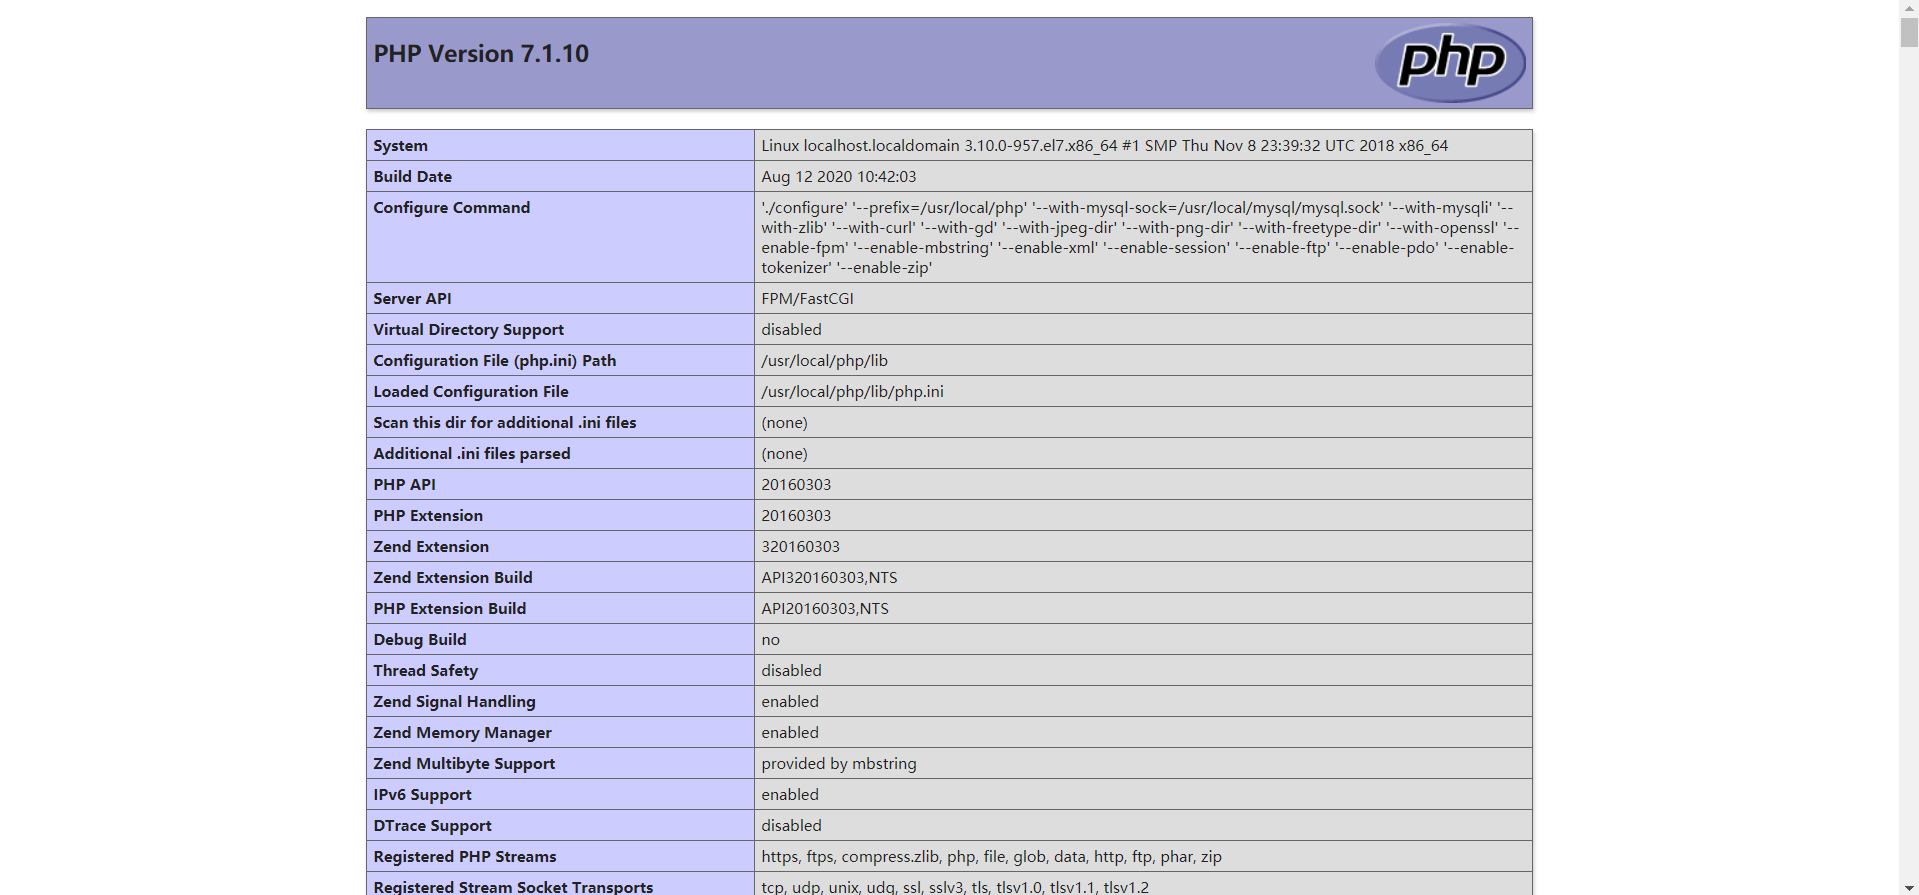The width and height of the screenshot is (1919, 895).
Task: Click the "API20160303,NTS" value
Action: [825, 609]
